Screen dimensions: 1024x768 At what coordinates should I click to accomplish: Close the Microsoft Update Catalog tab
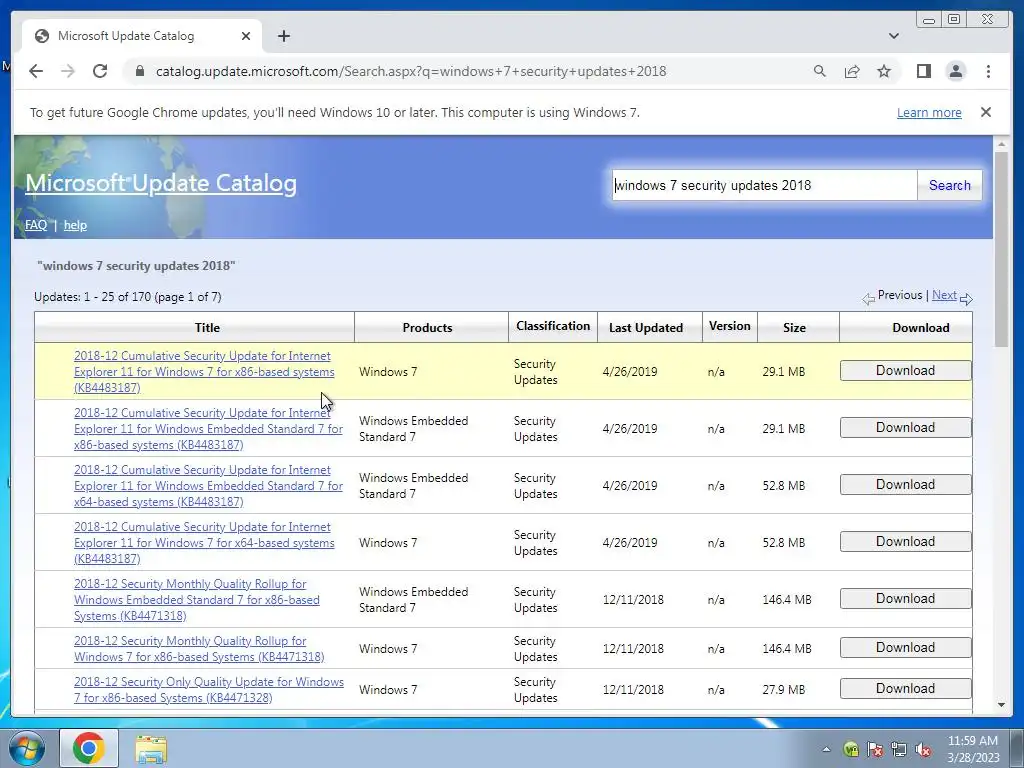pyautogui.click(x=246, y=36)
